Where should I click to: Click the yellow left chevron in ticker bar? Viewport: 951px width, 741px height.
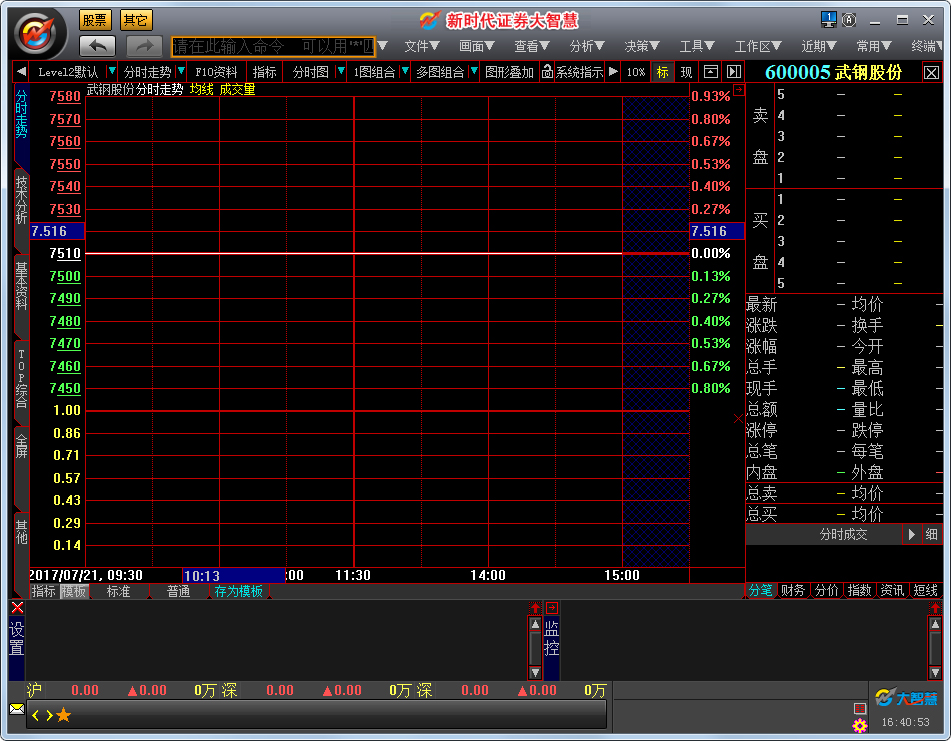click(x=35, y=716)
